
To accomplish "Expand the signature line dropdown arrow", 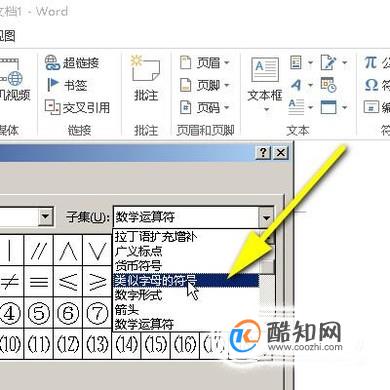I will [345, 63].
